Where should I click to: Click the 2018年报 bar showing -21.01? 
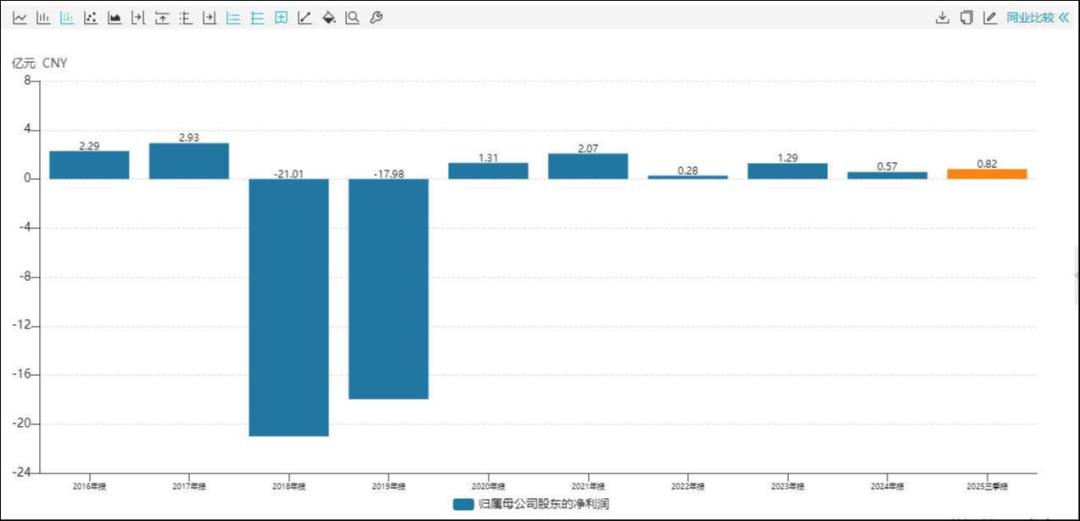[289, 307]
